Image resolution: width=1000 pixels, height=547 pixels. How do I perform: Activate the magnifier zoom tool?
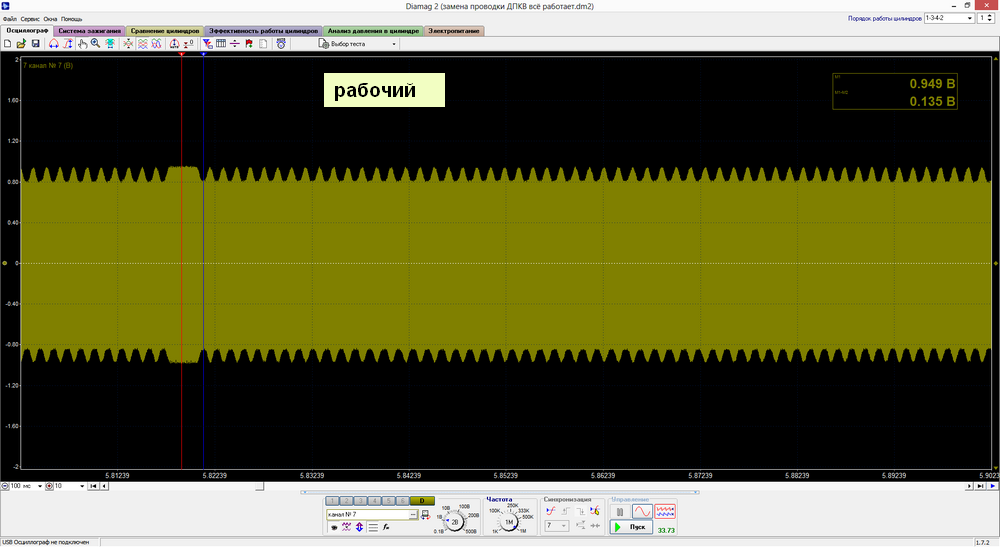96,43
